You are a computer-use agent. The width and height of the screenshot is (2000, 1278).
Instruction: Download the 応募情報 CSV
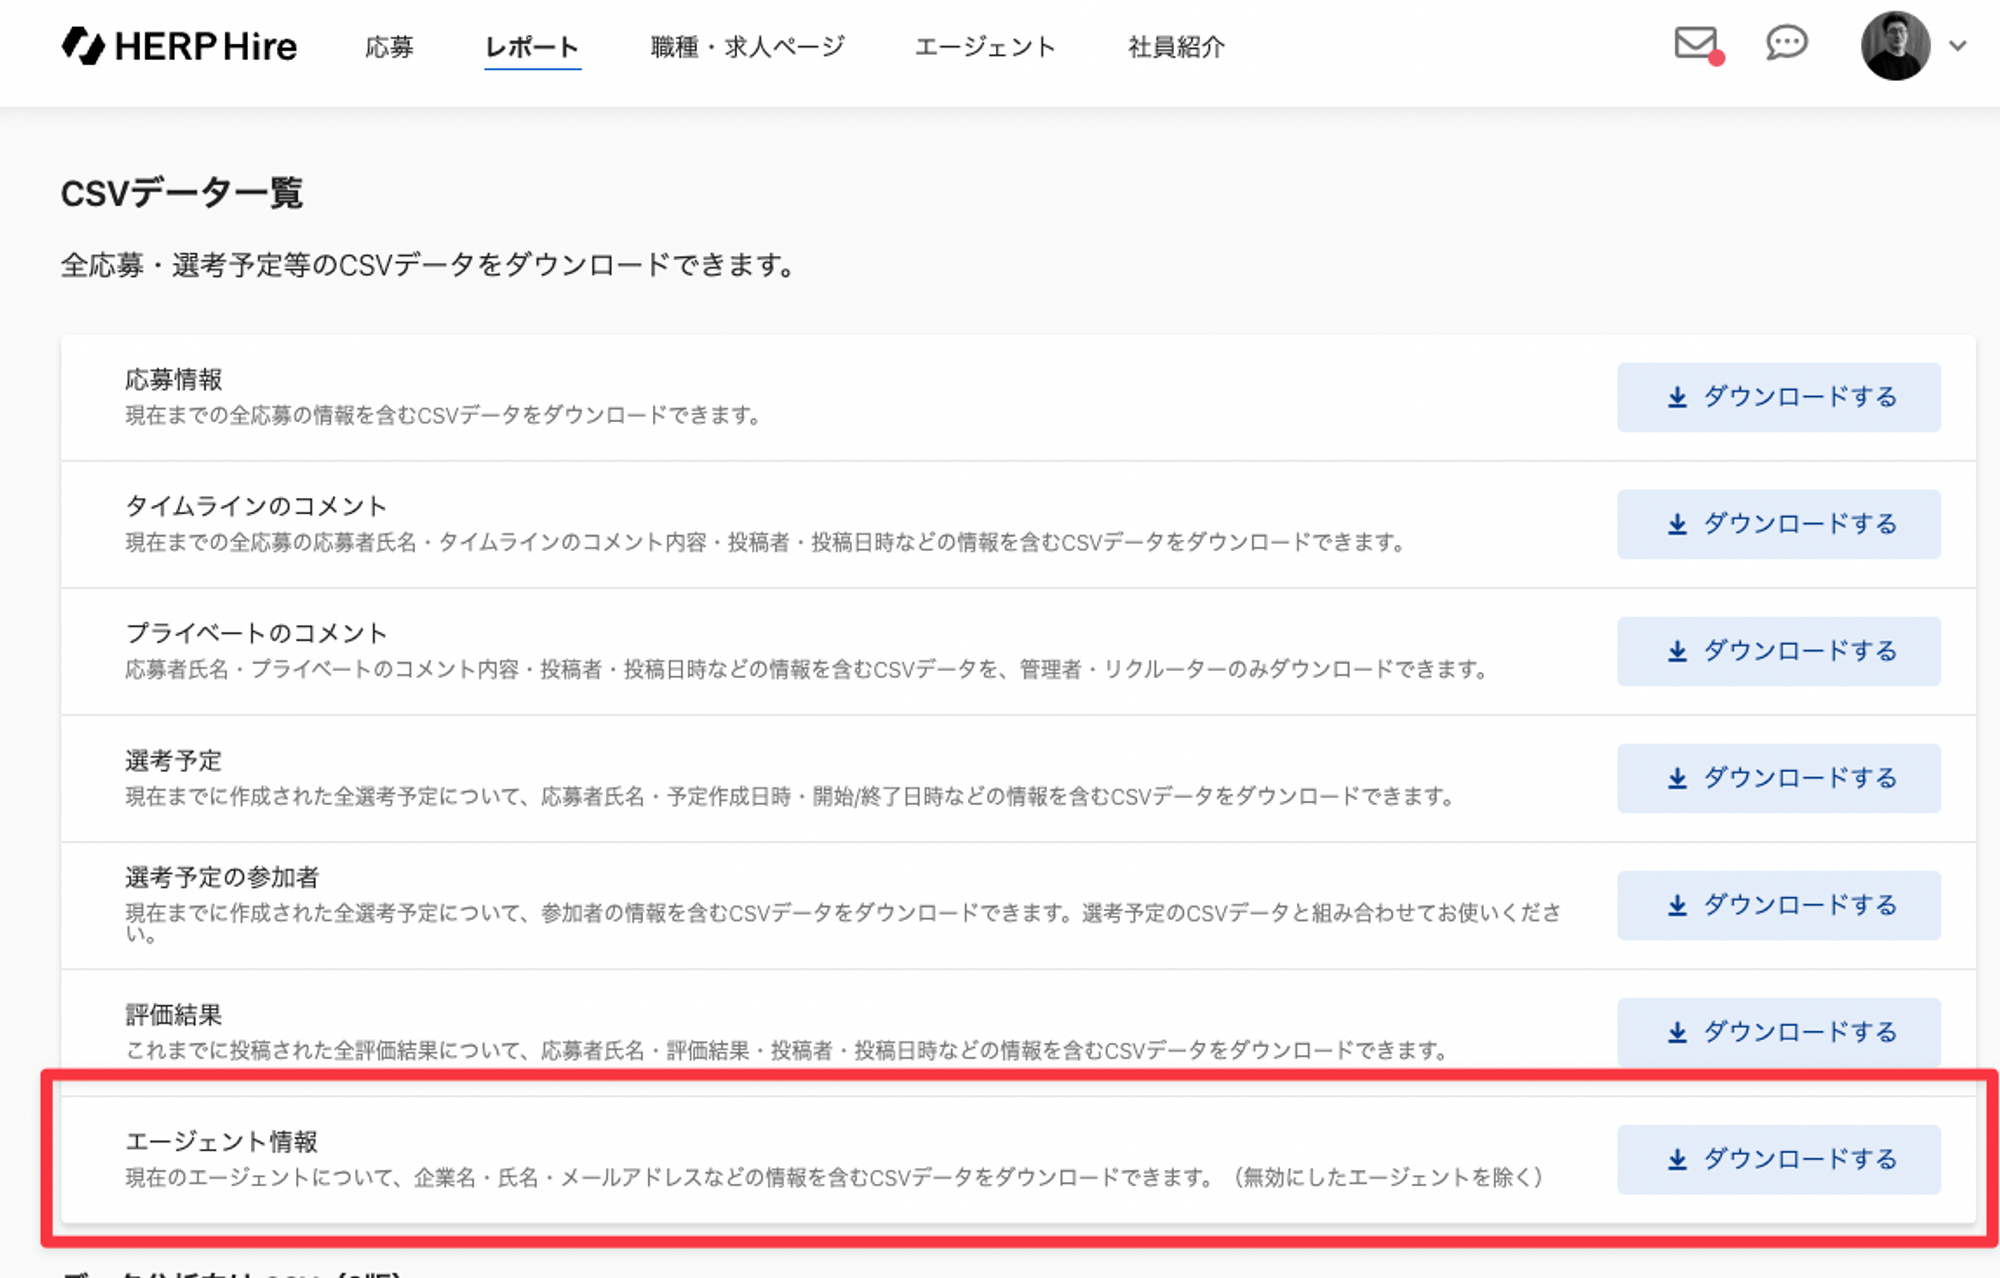coord(1779,397)
